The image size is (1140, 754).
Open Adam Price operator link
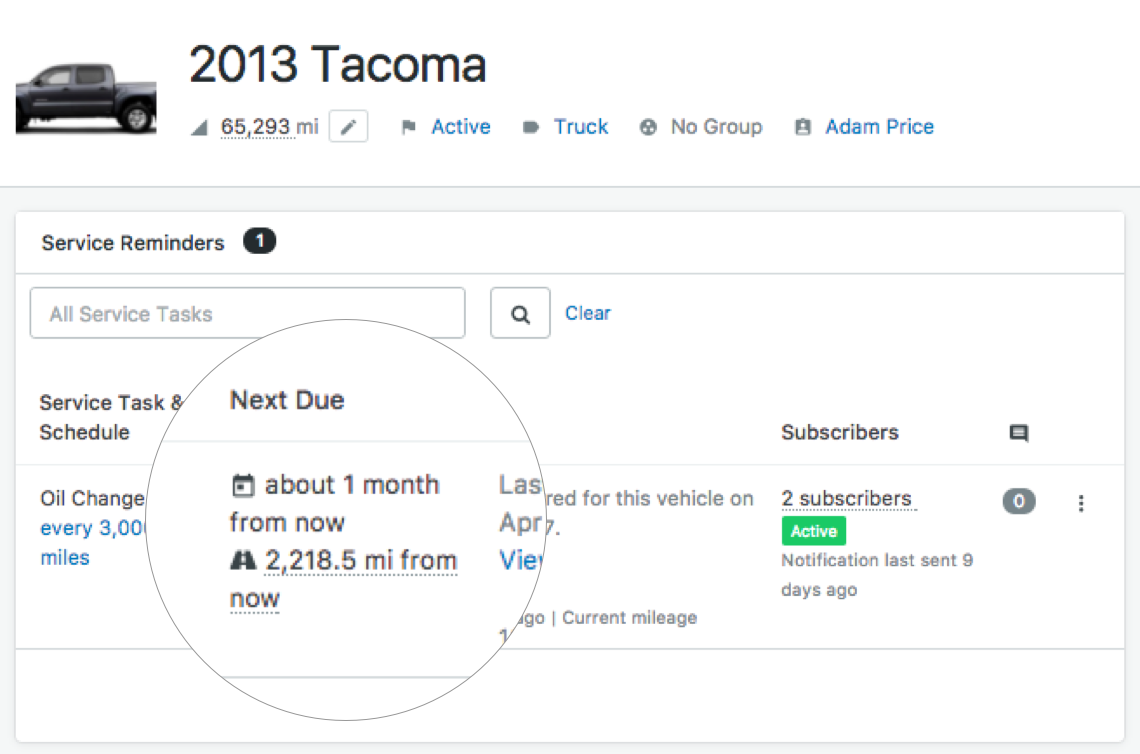pos(879,127)
